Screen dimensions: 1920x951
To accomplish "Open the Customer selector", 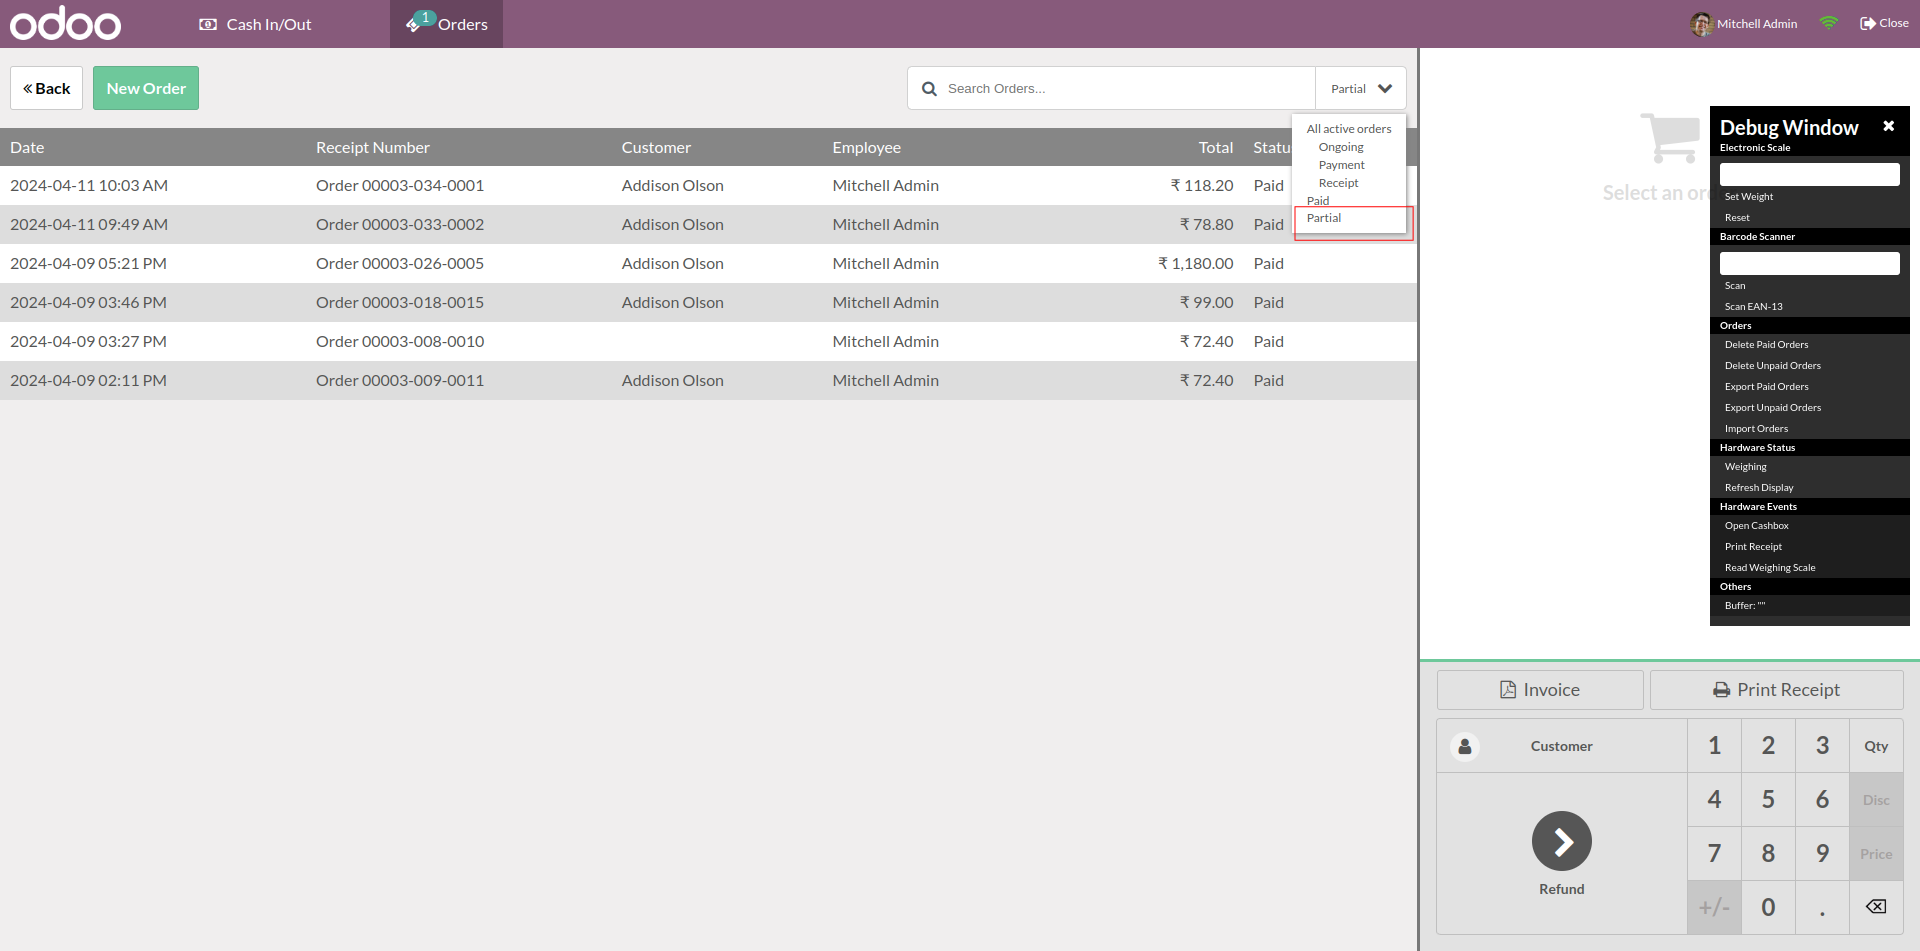I will (1562, 746).
